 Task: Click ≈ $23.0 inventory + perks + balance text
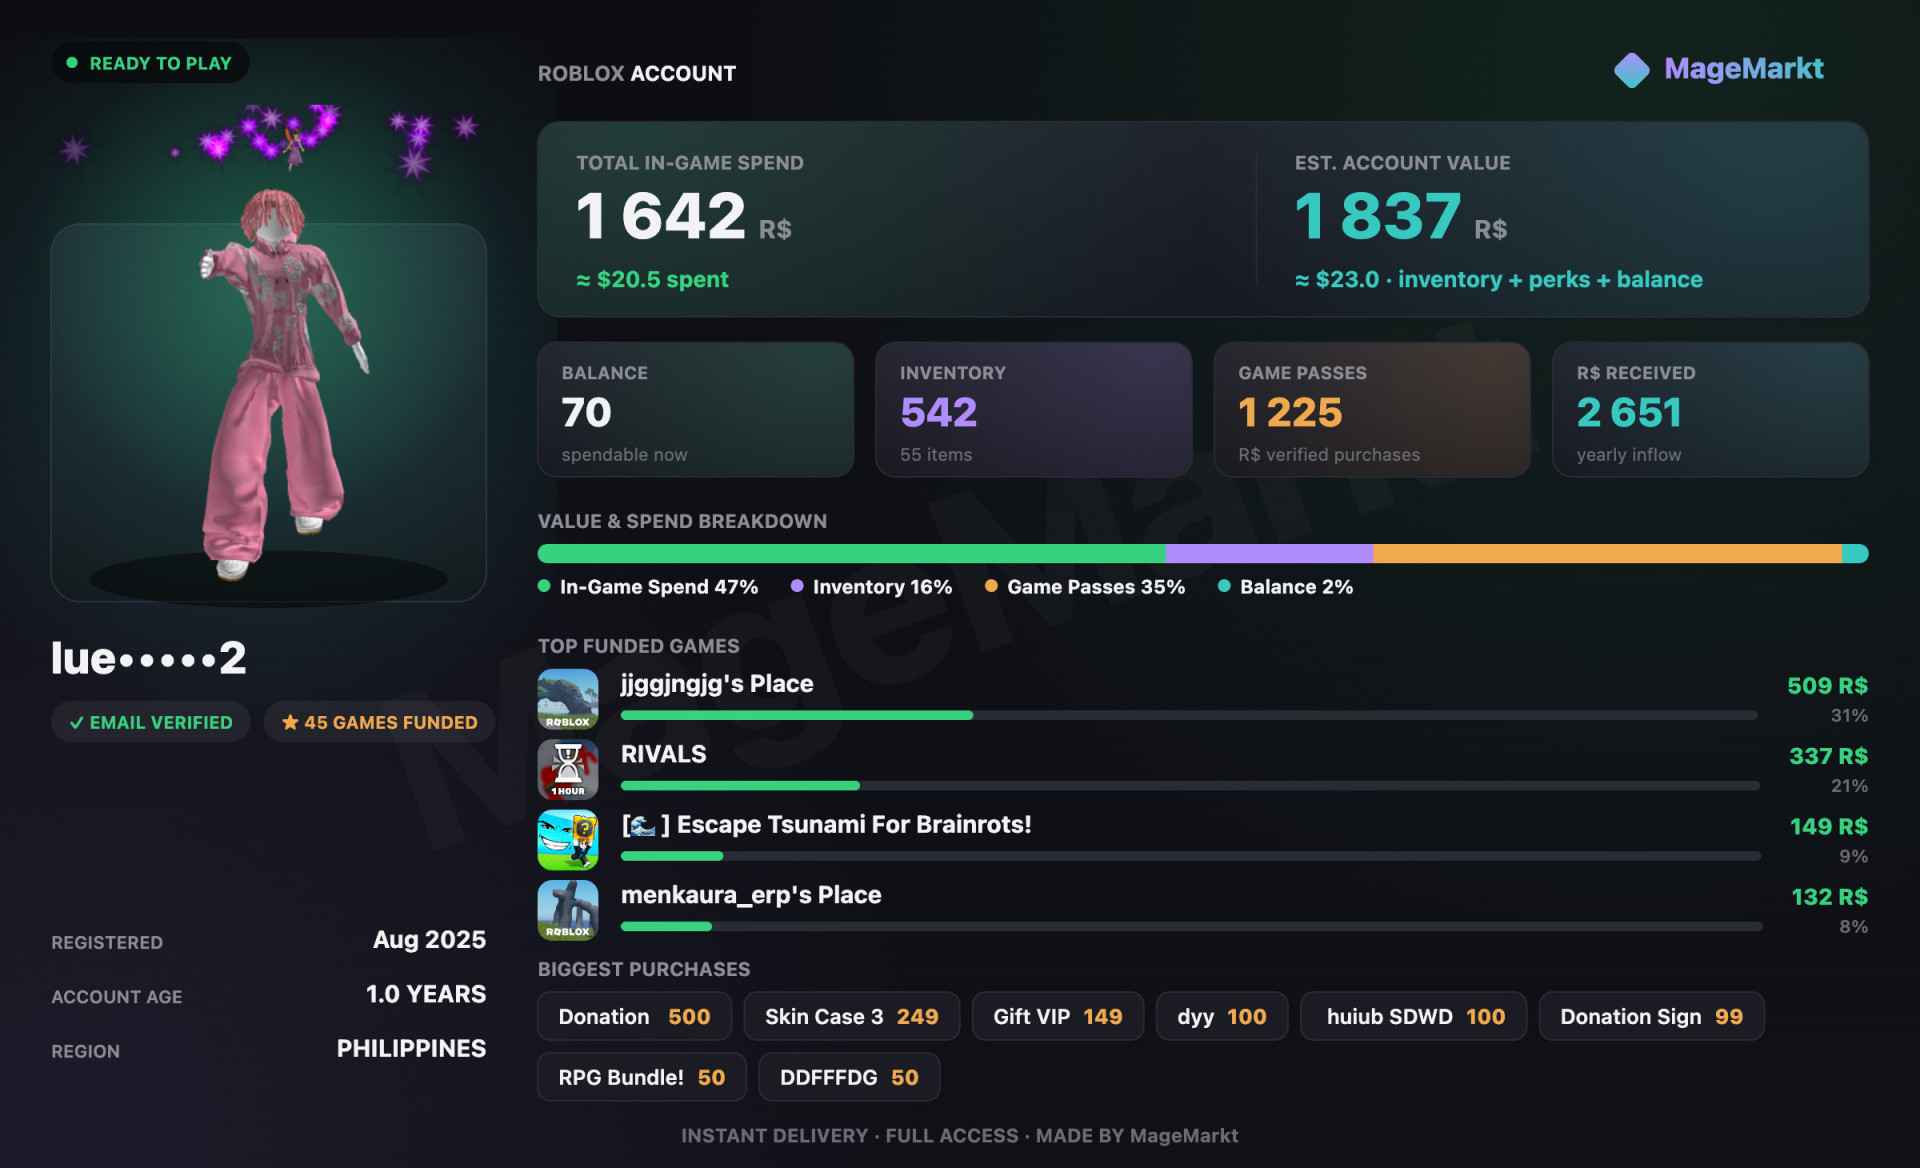point(1498,280)
